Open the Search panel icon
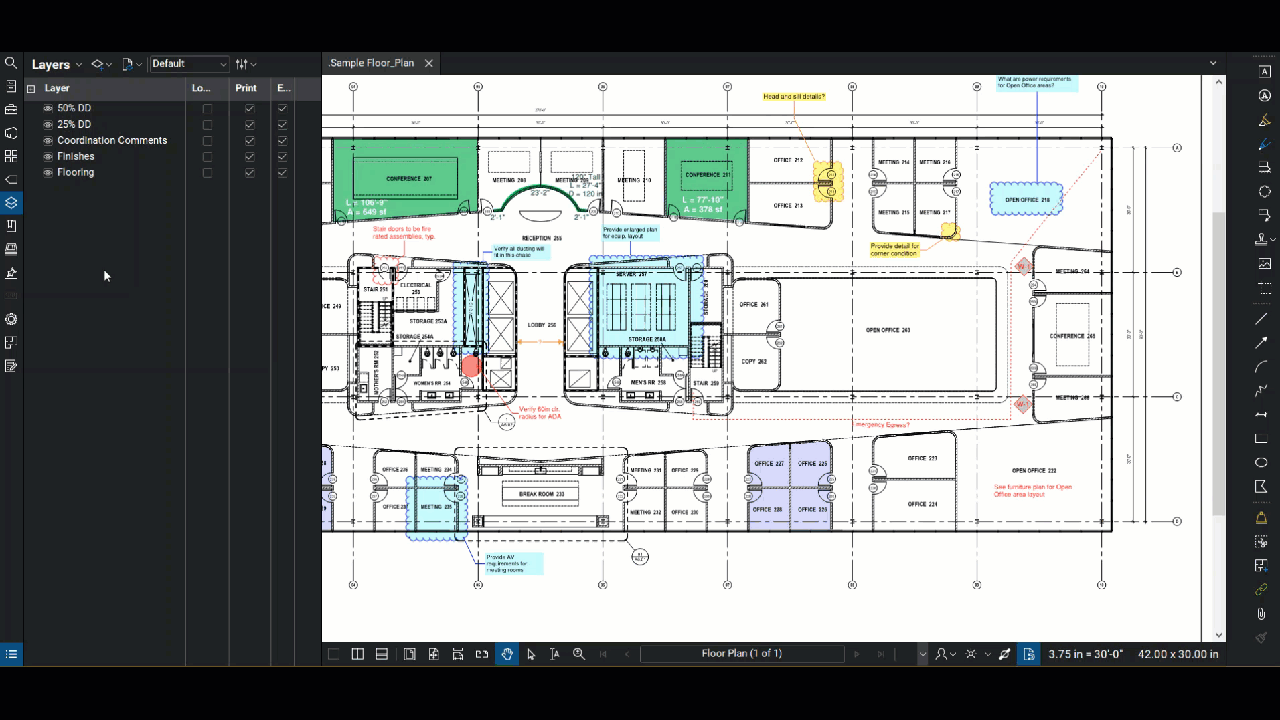The image size is (1280, 720). (12, 62)
